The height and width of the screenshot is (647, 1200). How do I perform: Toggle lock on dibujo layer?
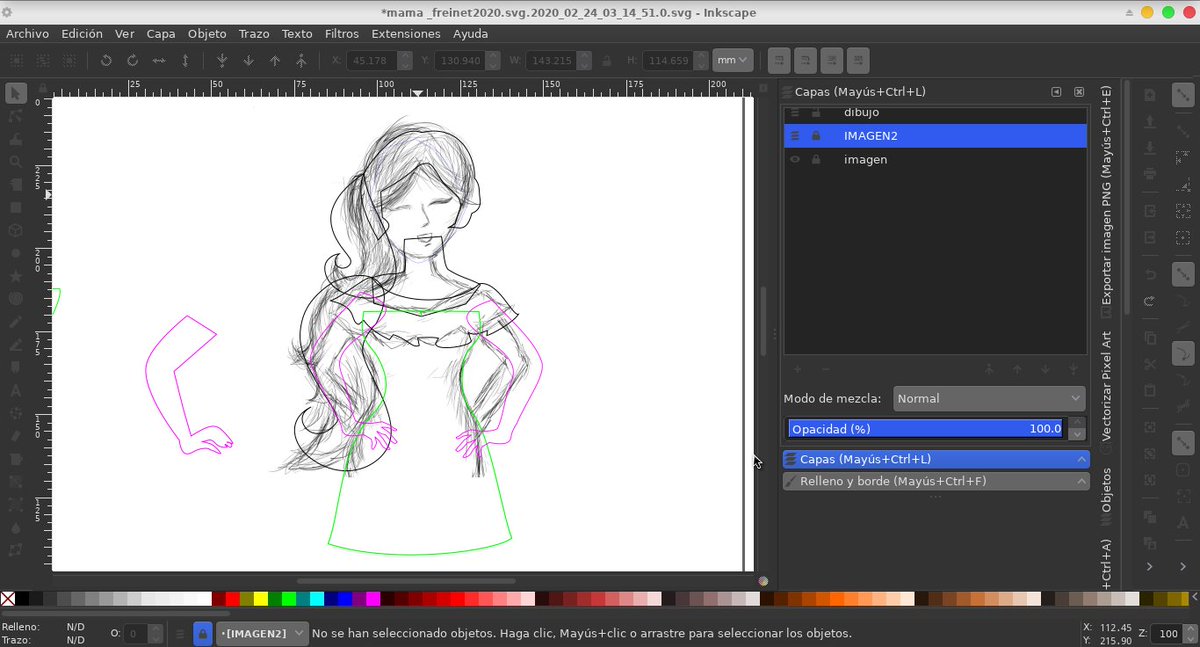coord(816,113)
